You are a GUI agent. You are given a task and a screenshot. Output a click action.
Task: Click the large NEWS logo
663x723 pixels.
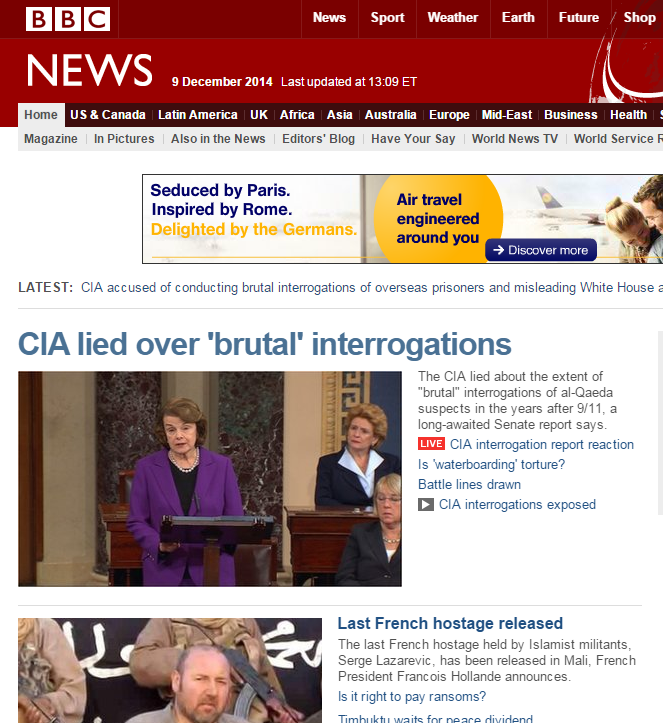(x=89, y=70)
